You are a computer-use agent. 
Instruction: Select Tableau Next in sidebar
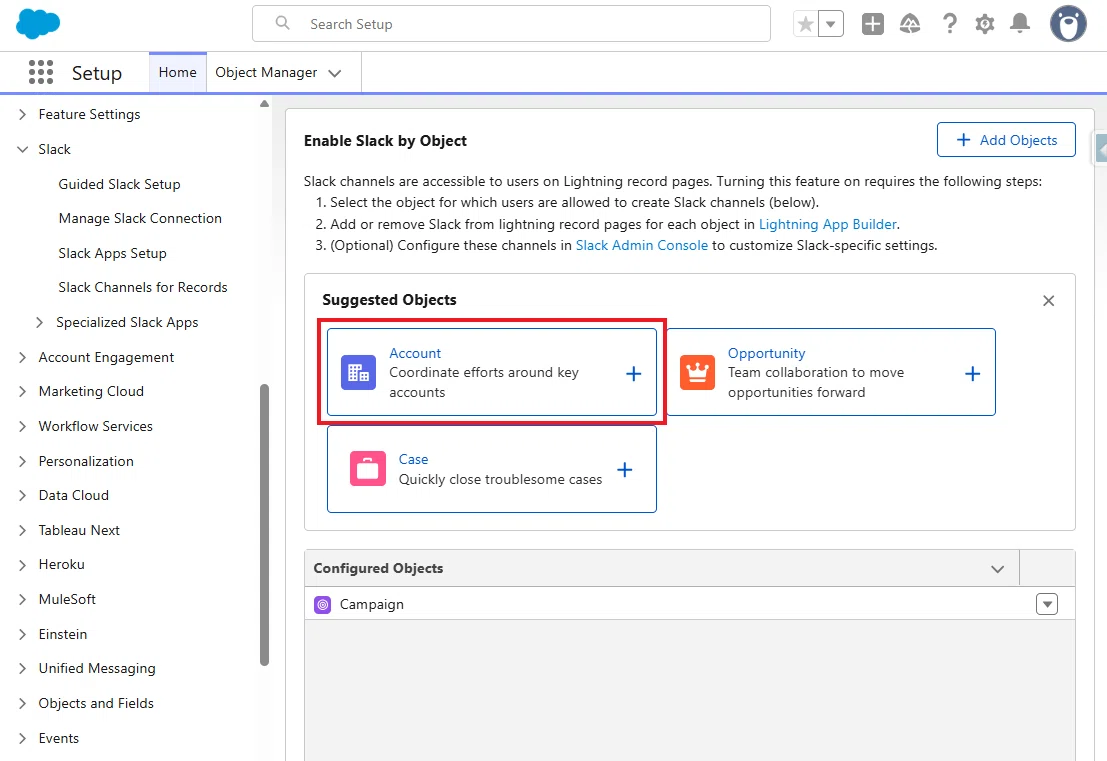(x=79, y=530)
